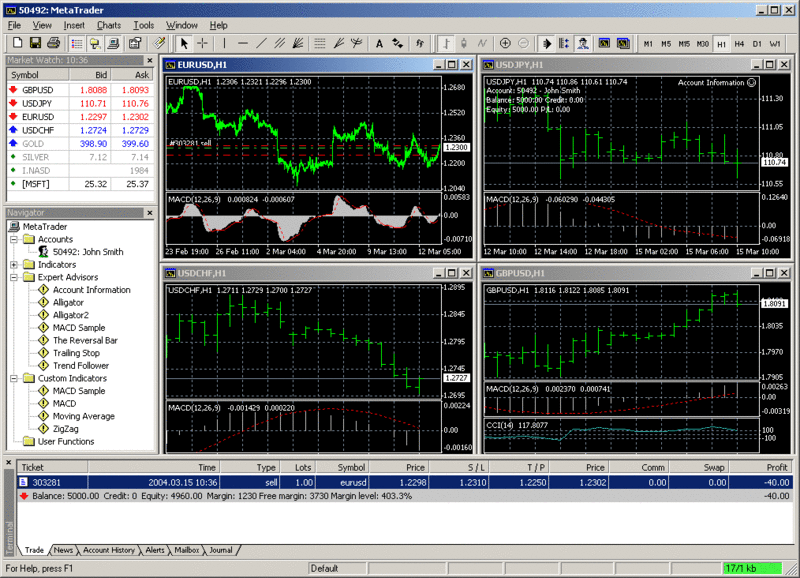This screenshot has width=800, height=578.
Task: Click the tile/cascade chart windows icon
Action: point(623,43)
